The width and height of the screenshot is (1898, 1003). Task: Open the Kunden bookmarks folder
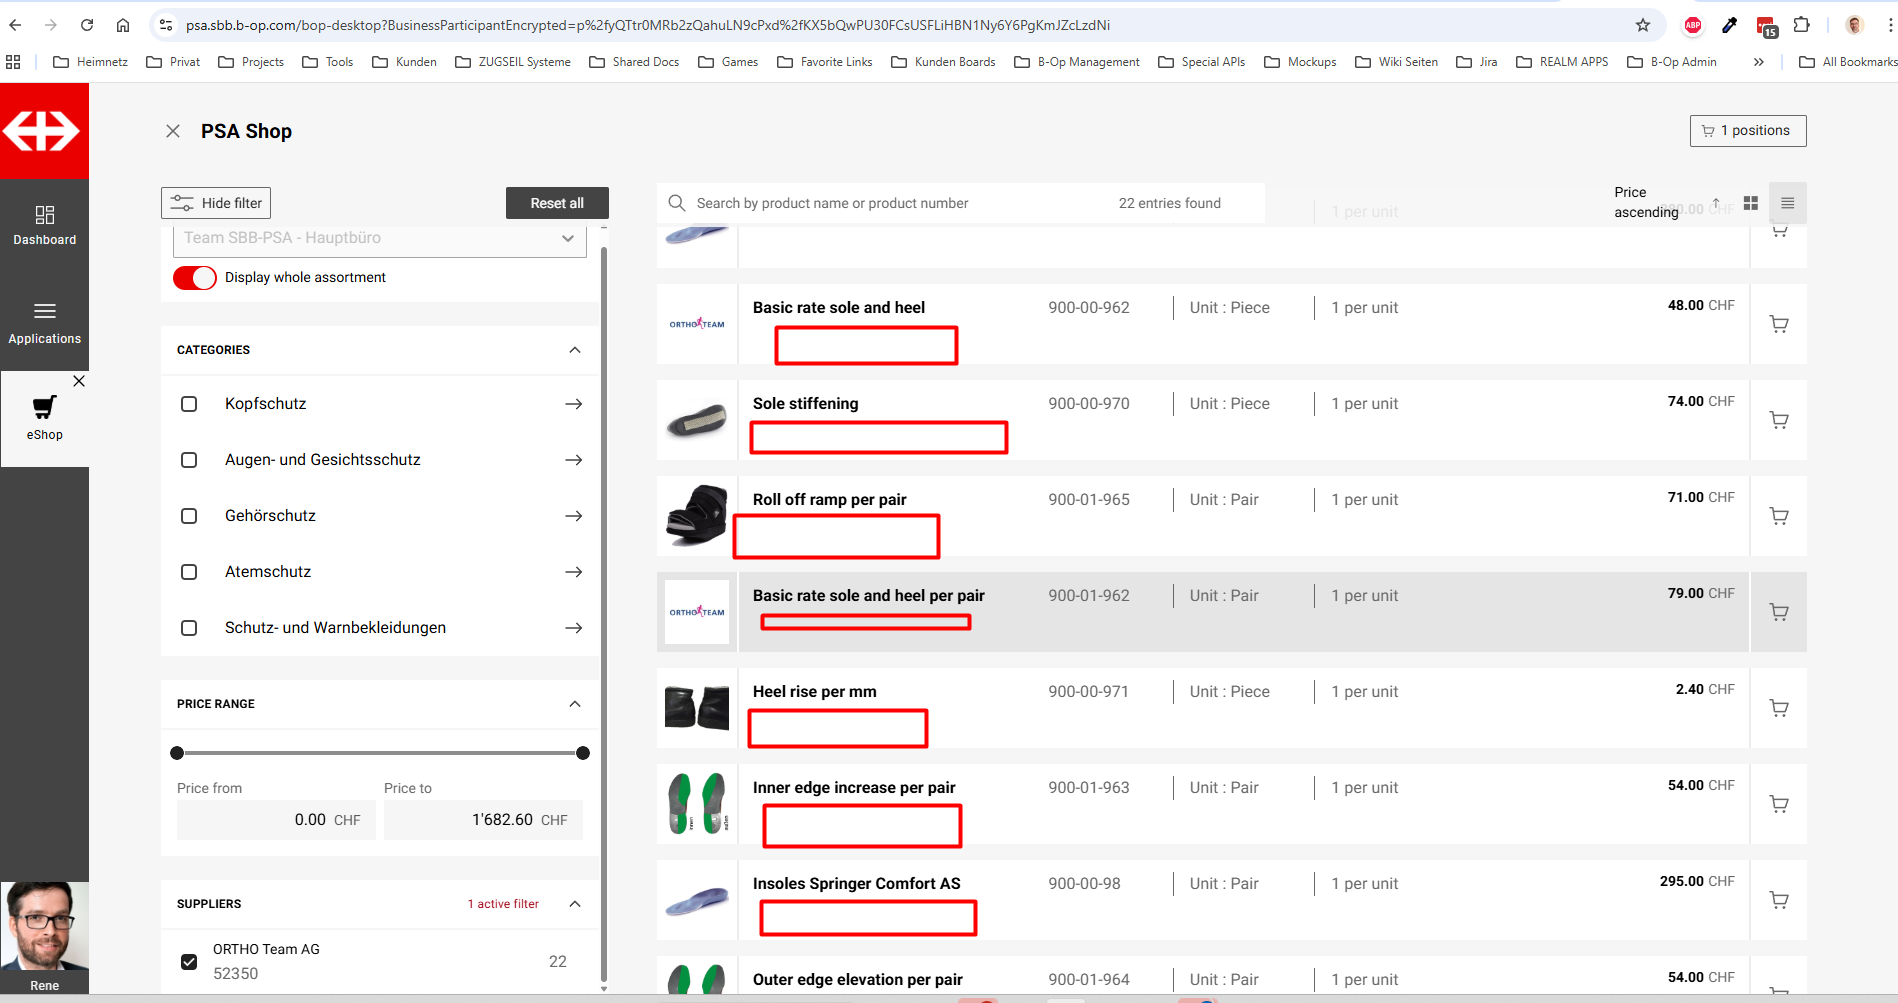[404, 62]
